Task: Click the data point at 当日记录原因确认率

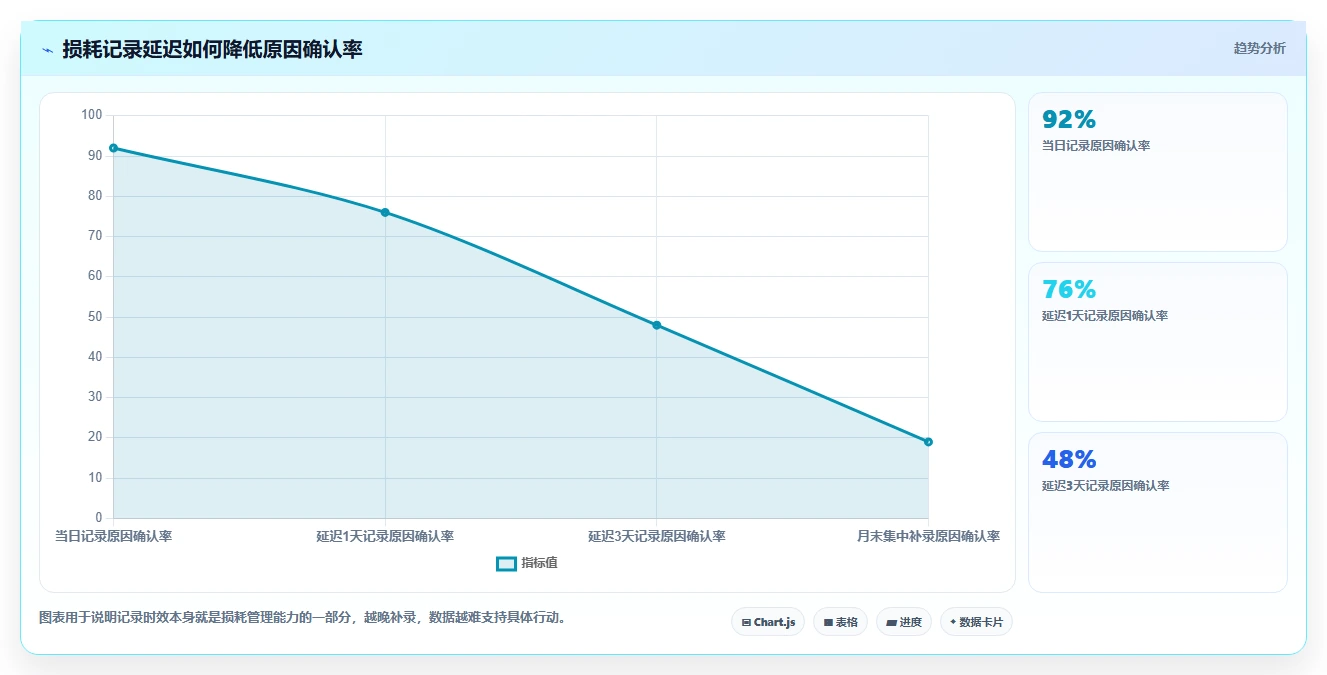Action: click(x=113, y=148)
